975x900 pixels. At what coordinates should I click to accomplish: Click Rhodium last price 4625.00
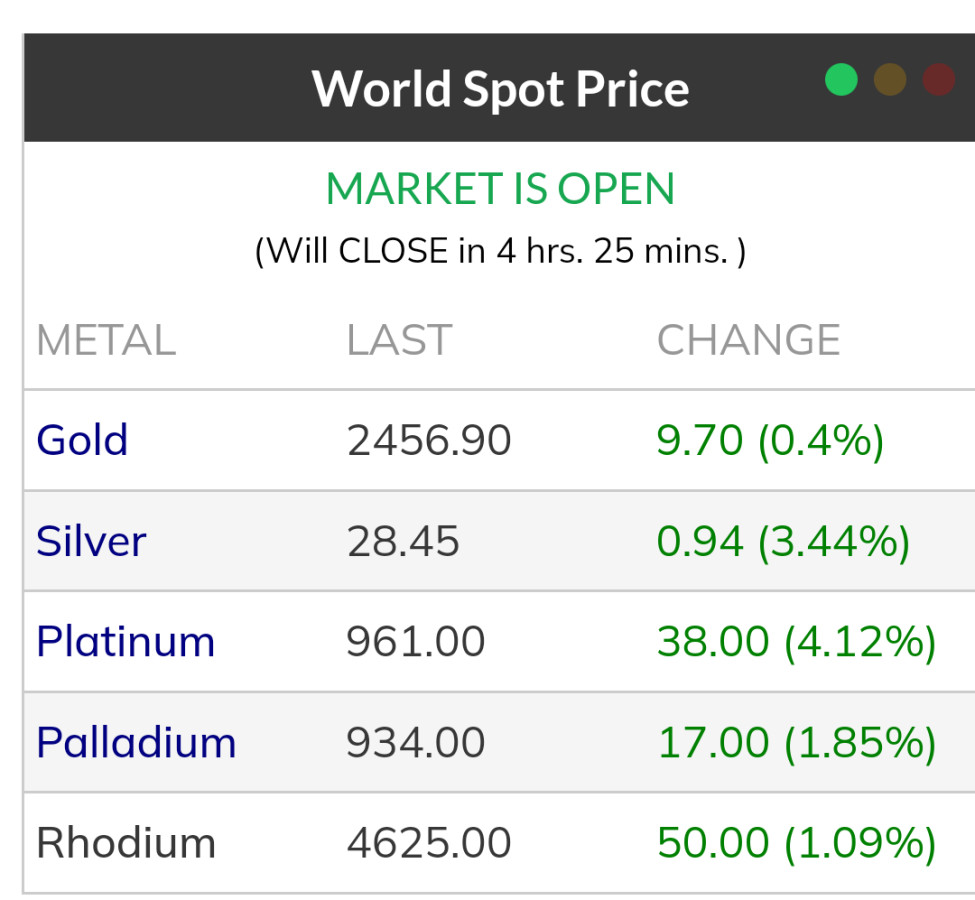(429, 843)
